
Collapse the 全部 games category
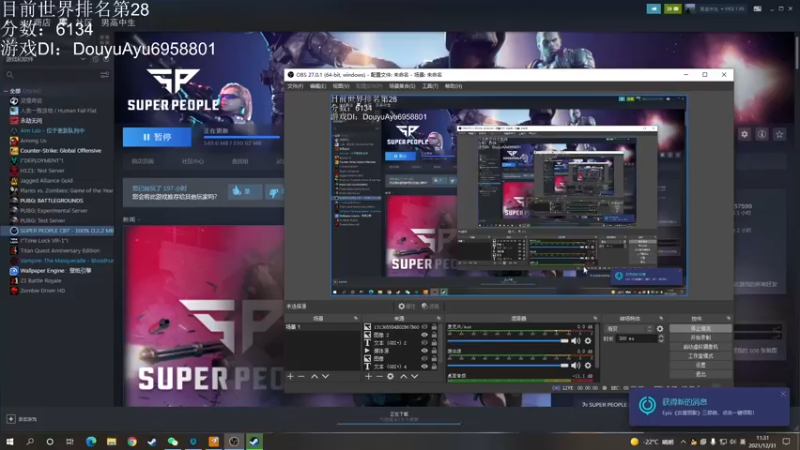tap(6, 91)
